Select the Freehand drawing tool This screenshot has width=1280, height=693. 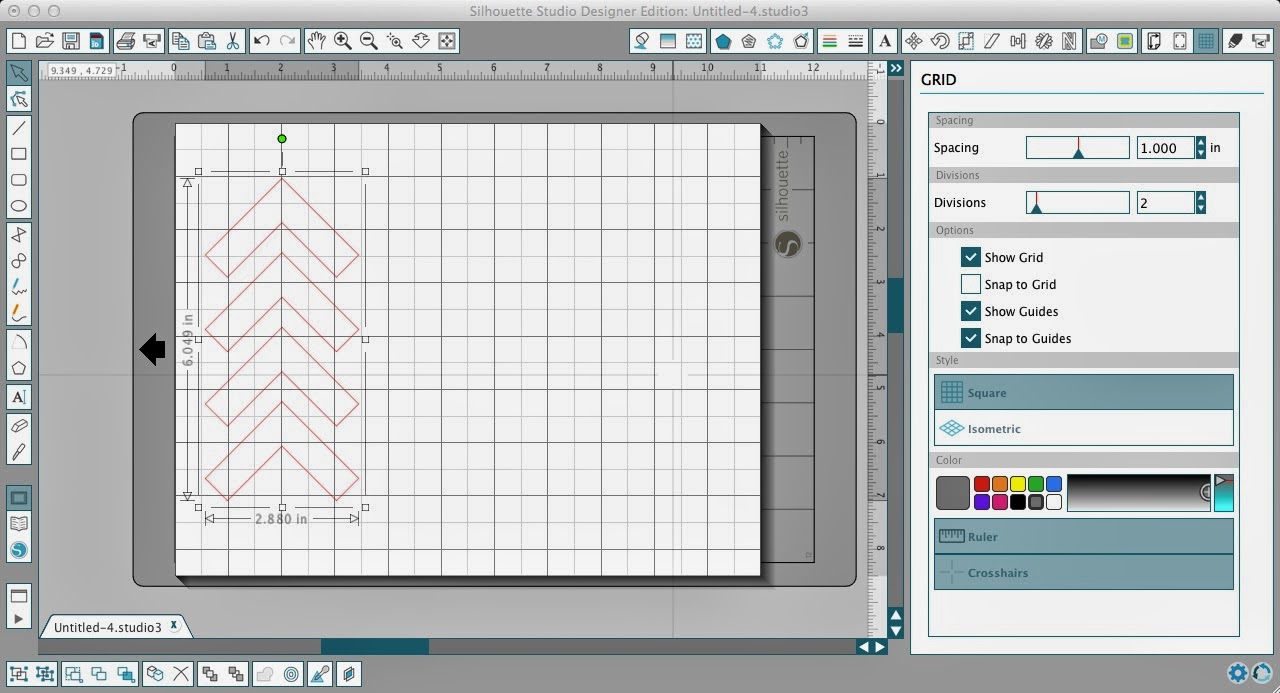(x=18, y=286)
